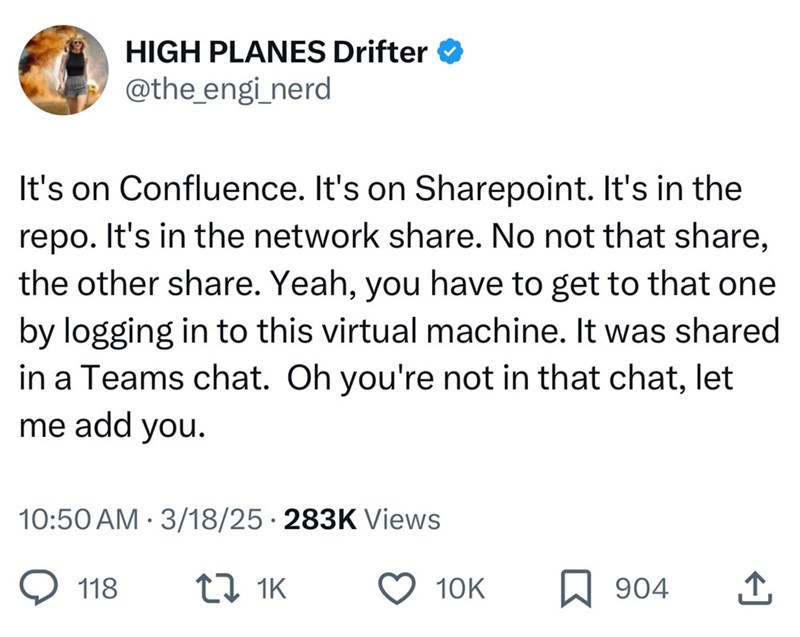Click the 10:50 AM timestamp
This screenshot has height=637, width=800.
pos(79,519)
